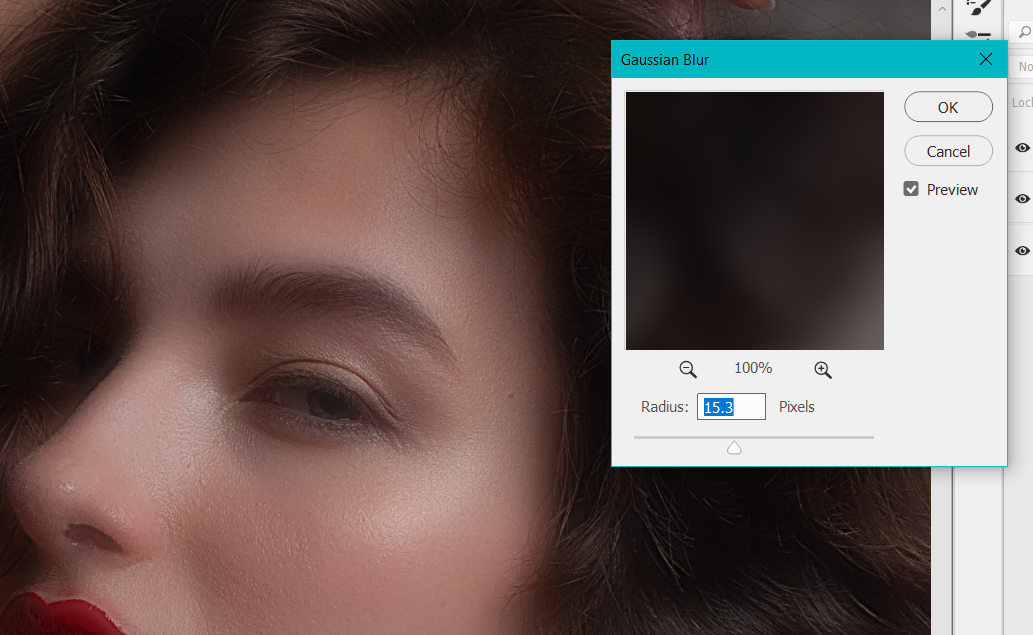Toggle the Preview checkbox
The width and height of the screenshot is (1033, 635).
[911, 189]
